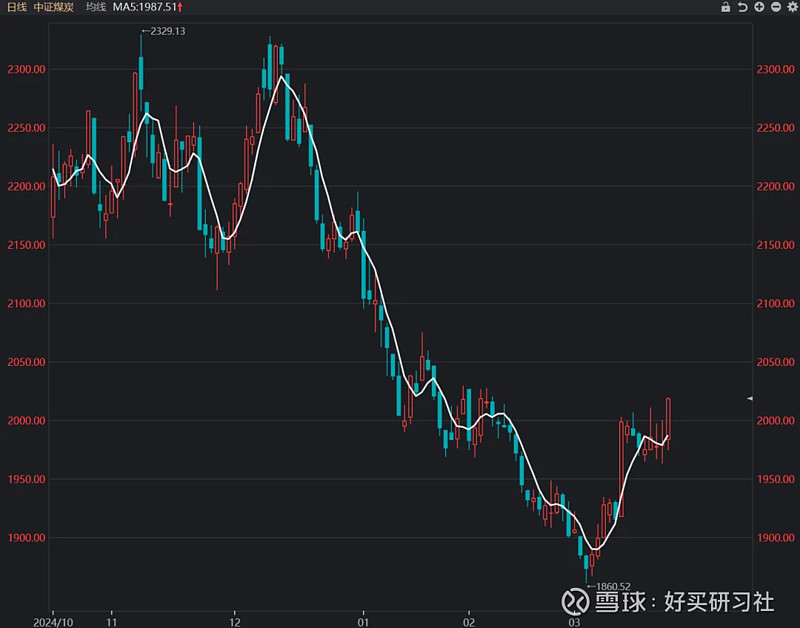Toggle the chart lock icon
This screenshot has width=800, height=628.
point(725,7)
